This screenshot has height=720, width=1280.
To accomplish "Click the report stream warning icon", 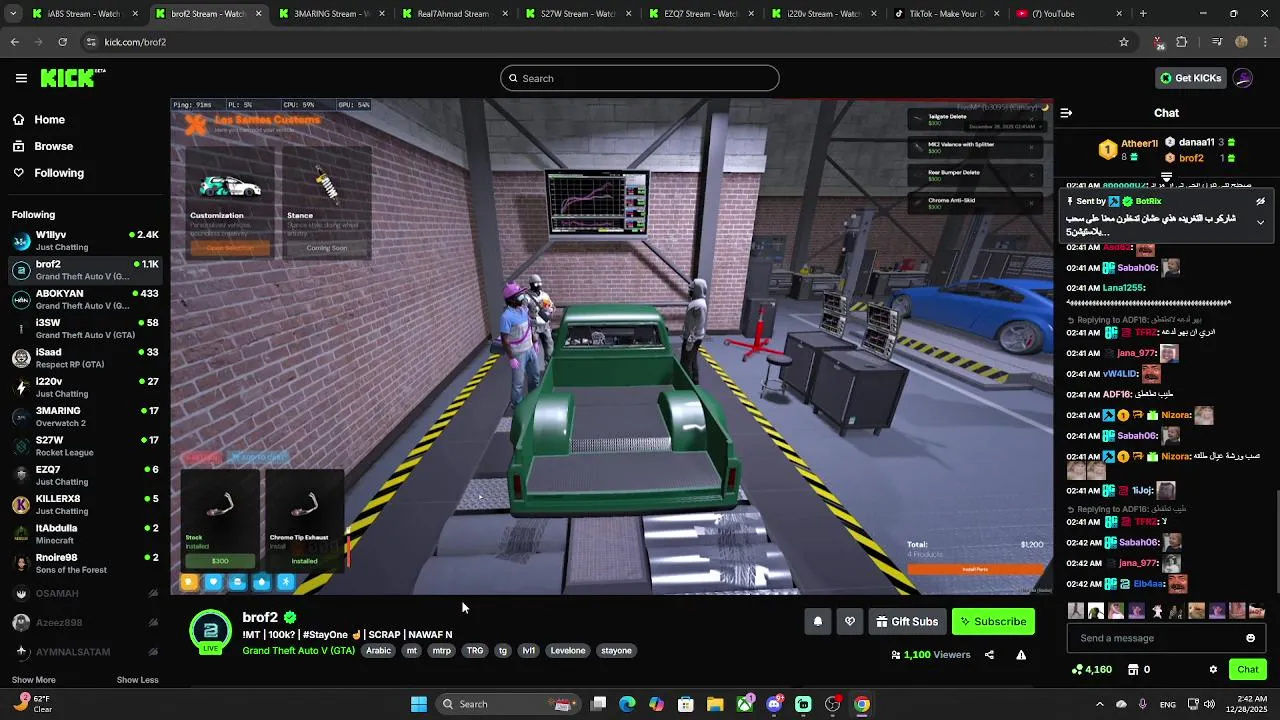I will (x=1021, y=655).
